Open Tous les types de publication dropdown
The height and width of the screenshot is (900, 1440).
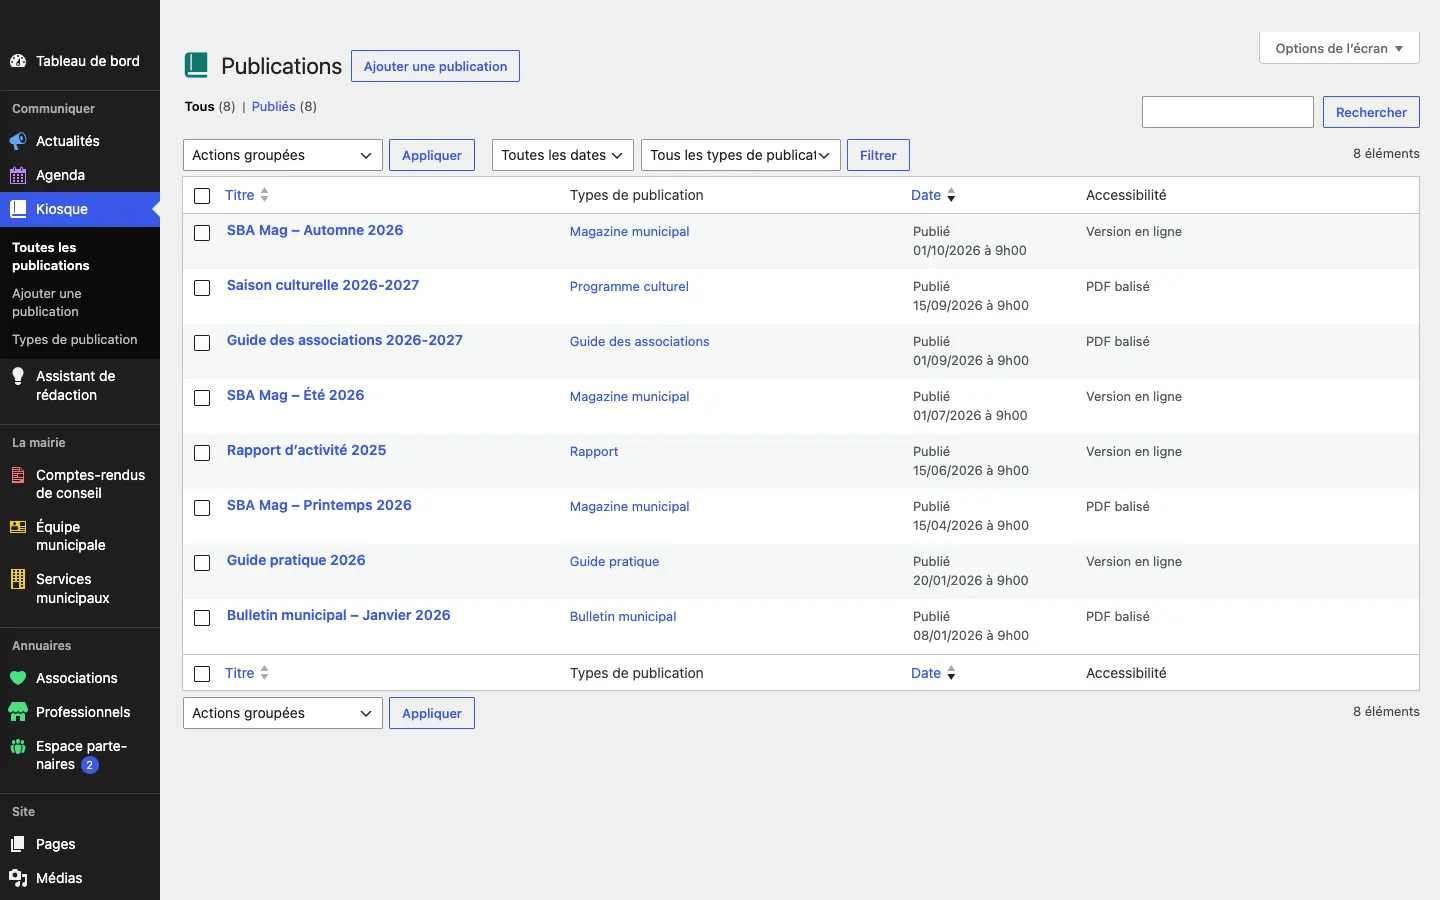pos(741,155)
